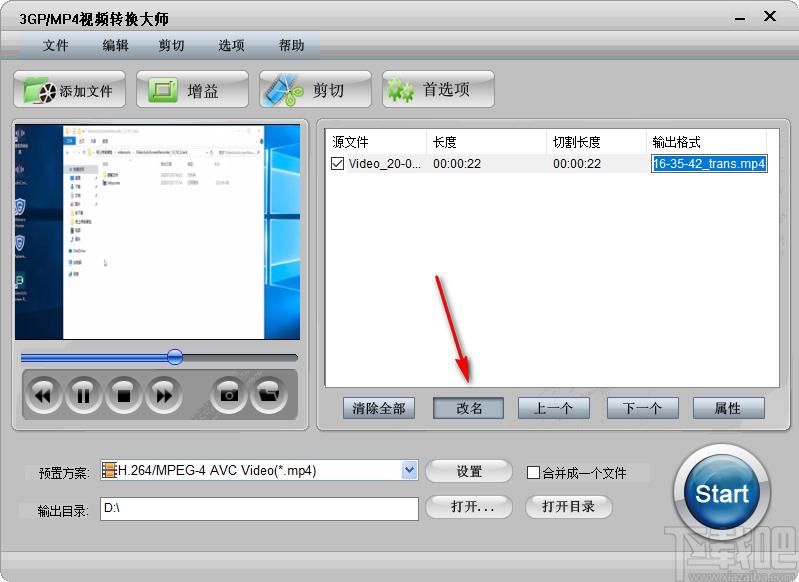Take a snapshot with camera icon

coord(229,395)
